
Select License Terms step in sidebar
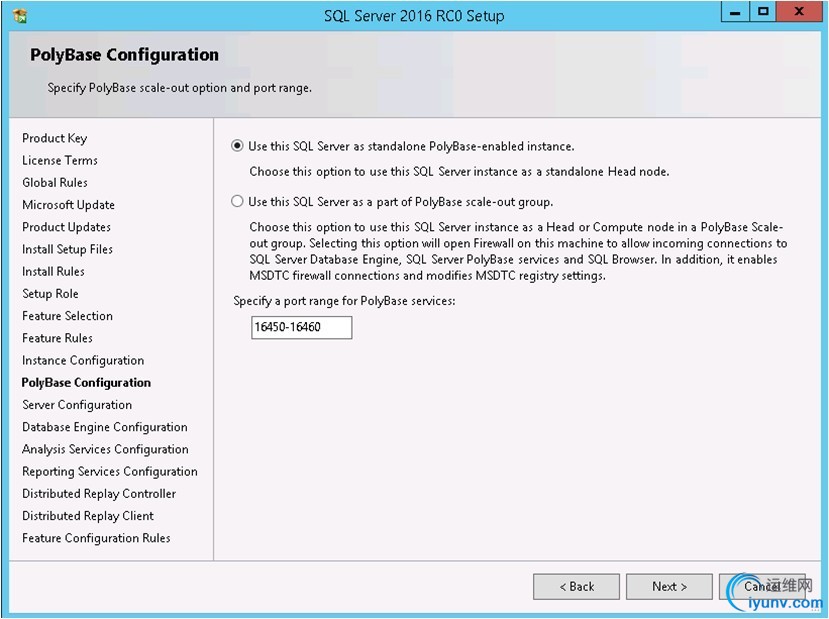coord(60,160)
